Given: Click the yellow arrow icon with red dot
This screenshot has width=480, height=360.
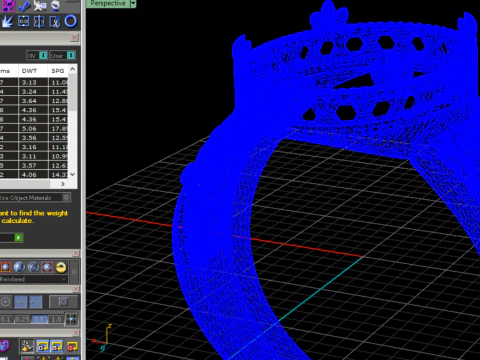Looking at the screenshot, I should (x=72, y=346).
